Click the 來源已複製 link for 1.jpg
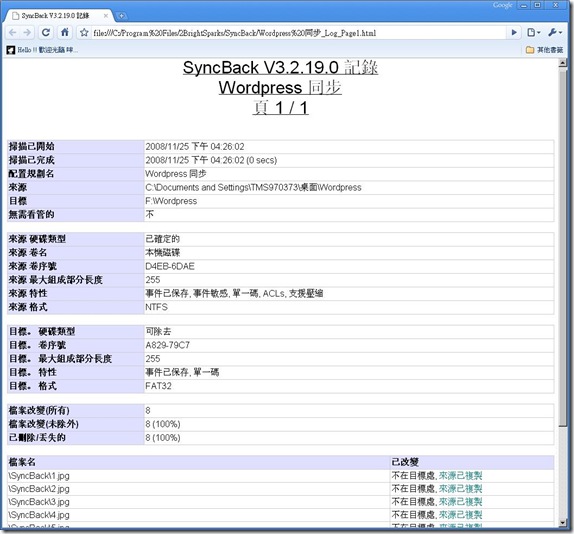 pos(460,476)
